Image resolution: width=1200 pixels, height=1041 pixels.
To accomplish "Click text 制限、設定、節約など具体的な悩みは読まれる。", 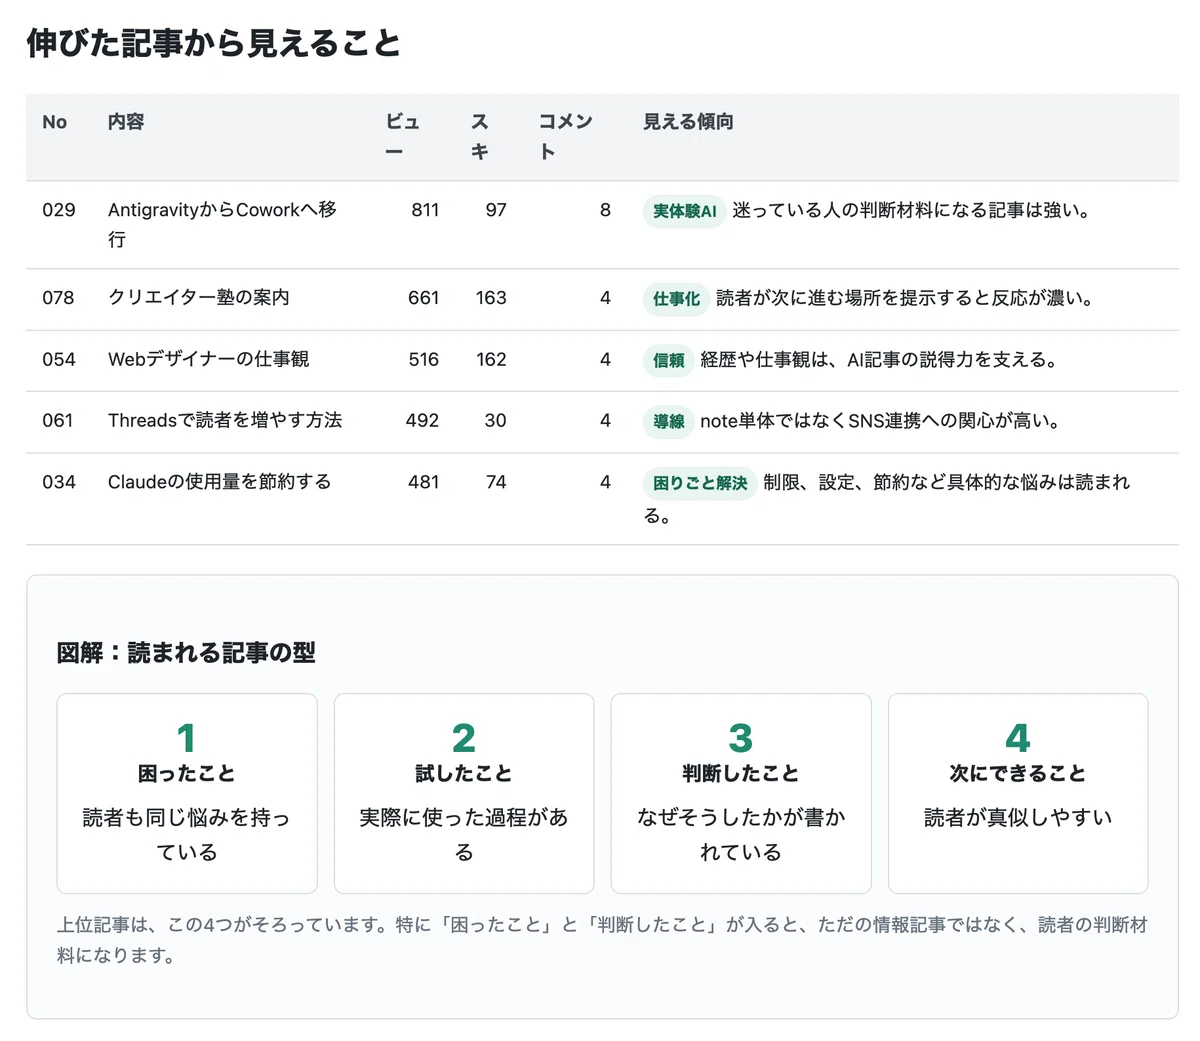I will 887,498.
